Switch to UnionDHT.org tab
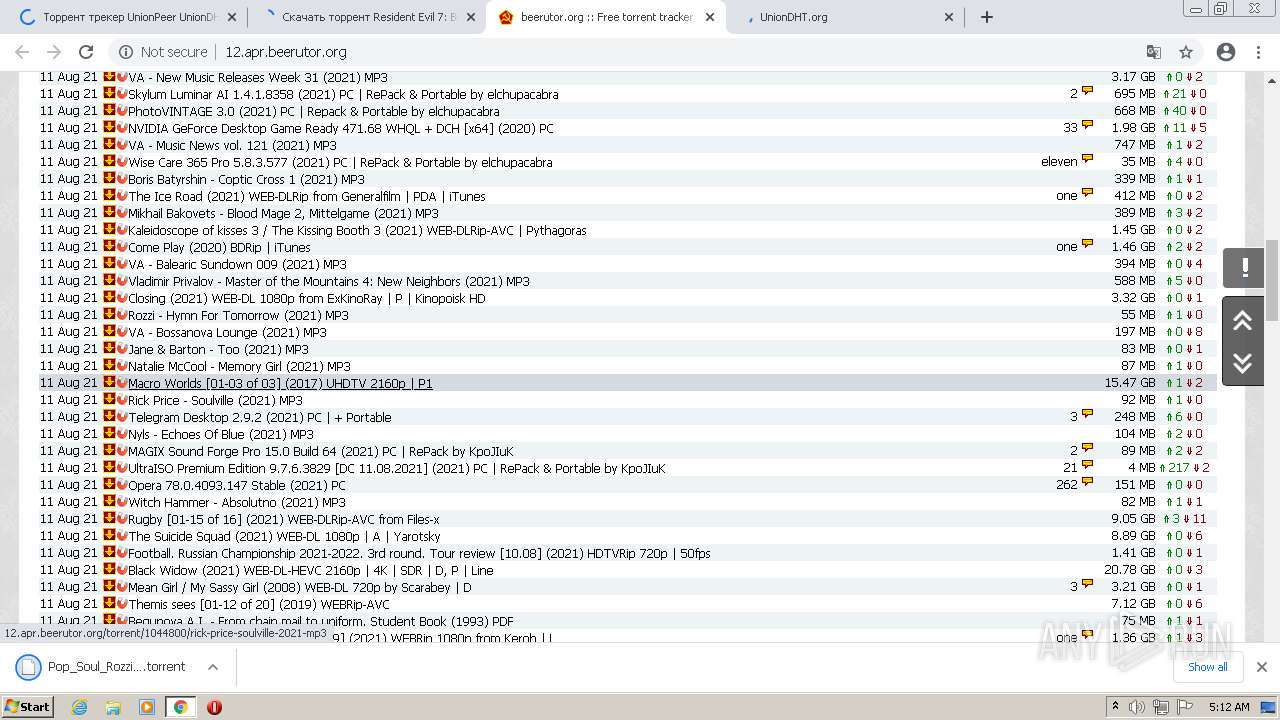 (845, 17)
